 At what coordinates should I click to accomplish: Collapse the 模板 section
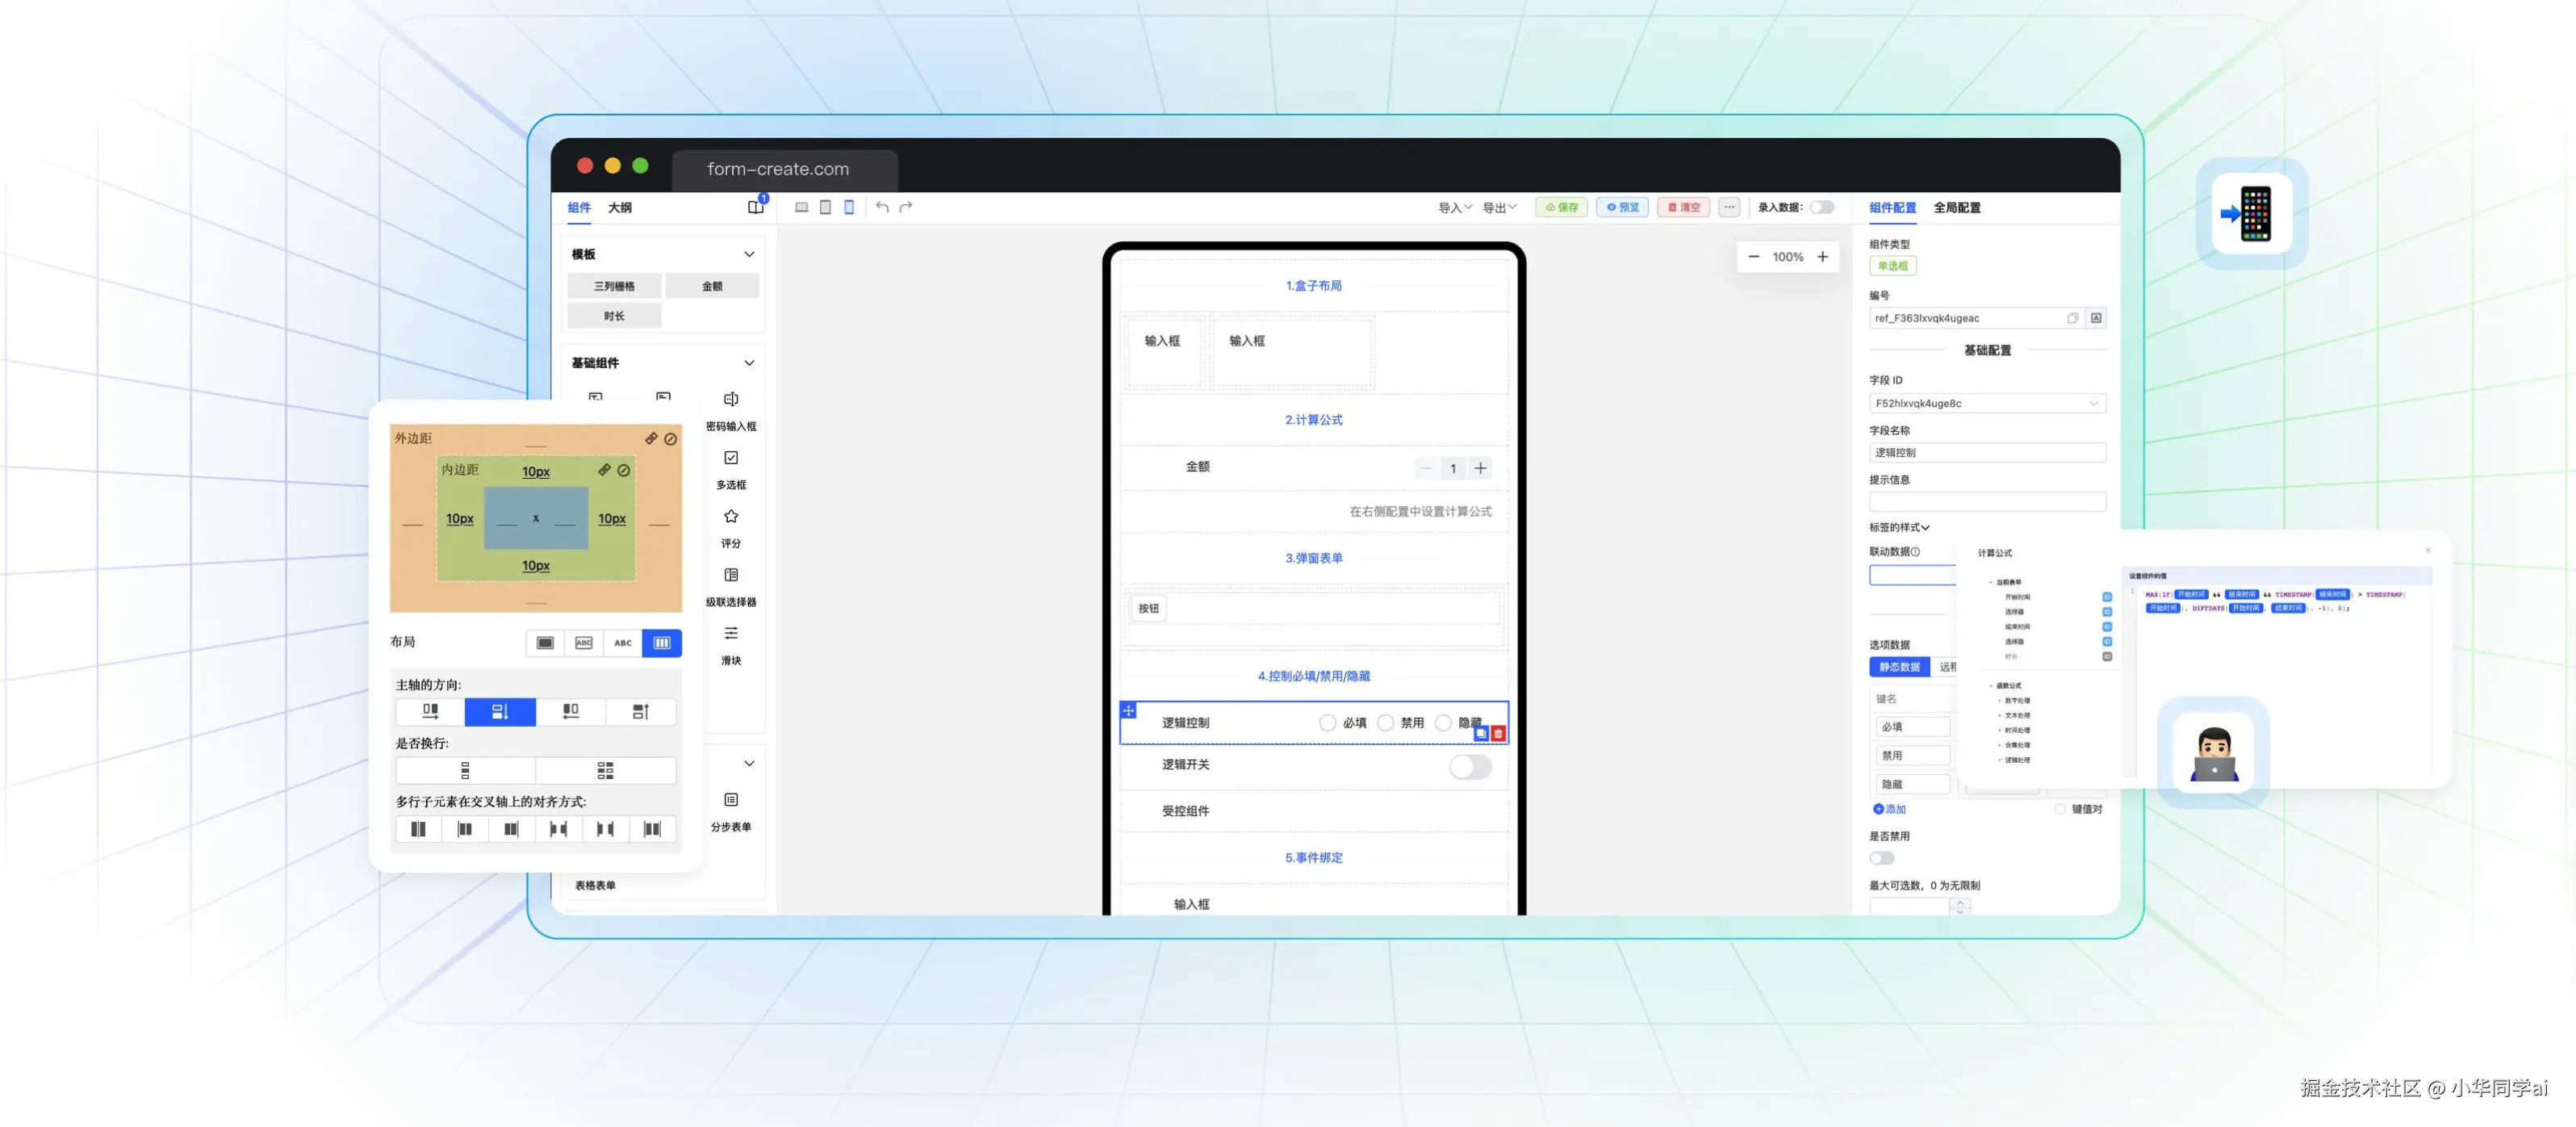(x=749, y=254)
